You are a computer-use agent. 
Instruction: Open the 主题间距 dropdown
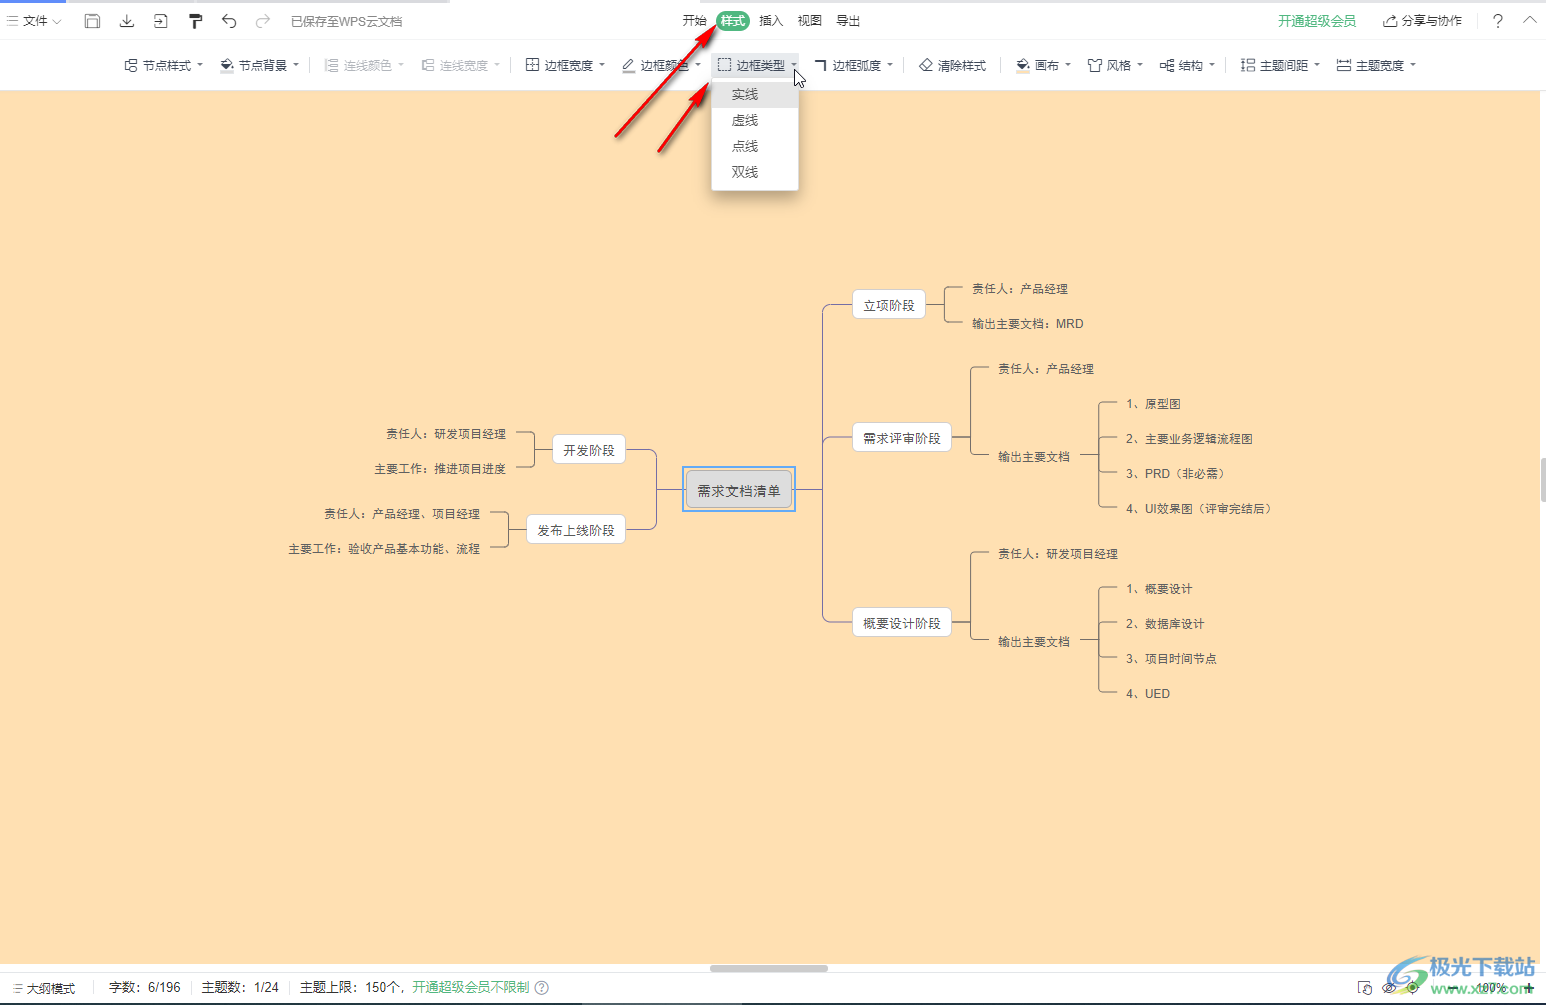1280,65
